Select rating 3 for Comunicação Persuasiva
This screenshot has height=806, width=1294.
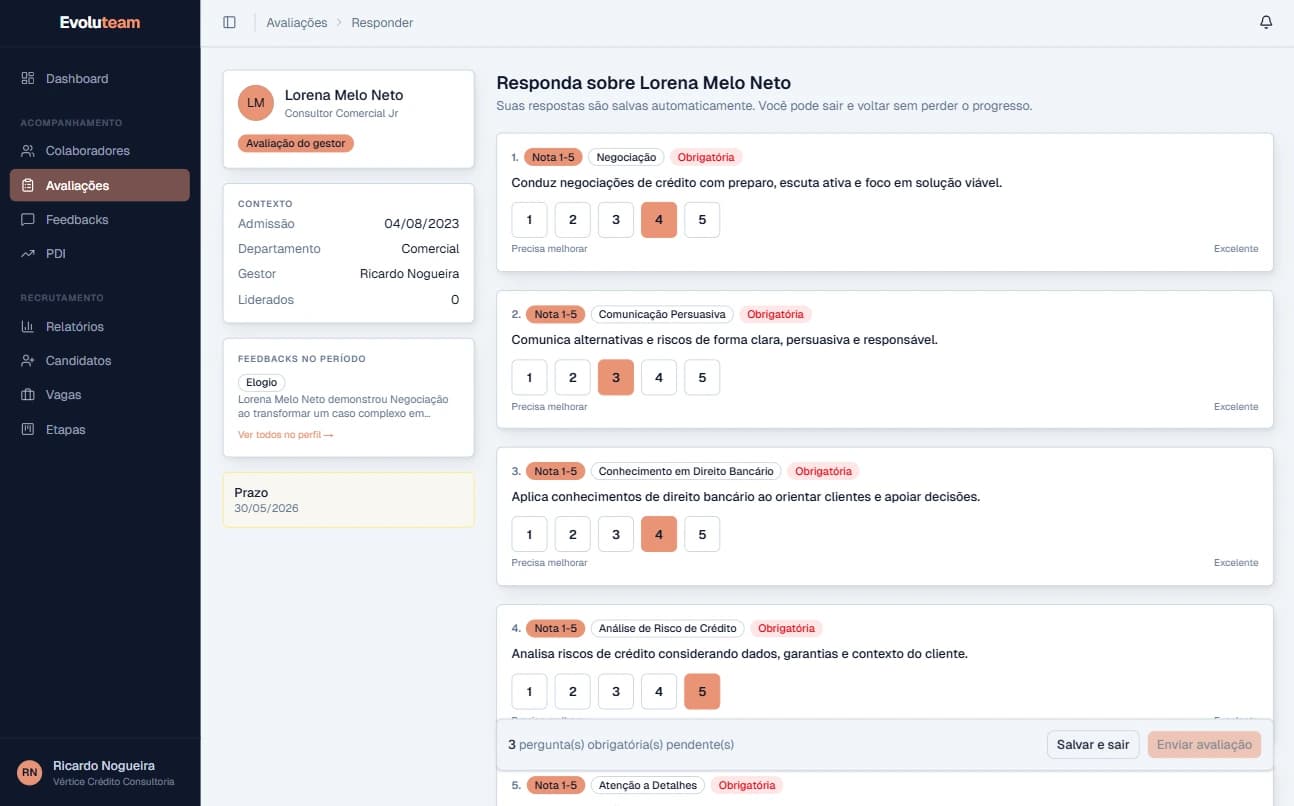616,377
